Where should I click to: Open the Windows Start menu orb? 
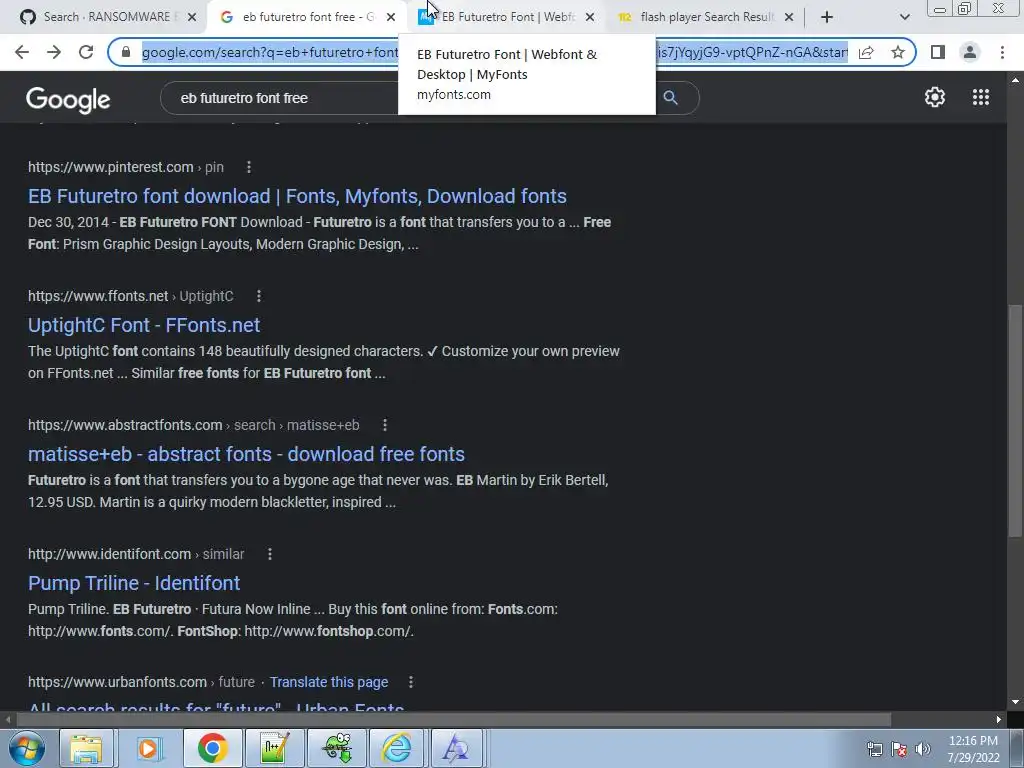pyautogui.click(x=27, y=748)
